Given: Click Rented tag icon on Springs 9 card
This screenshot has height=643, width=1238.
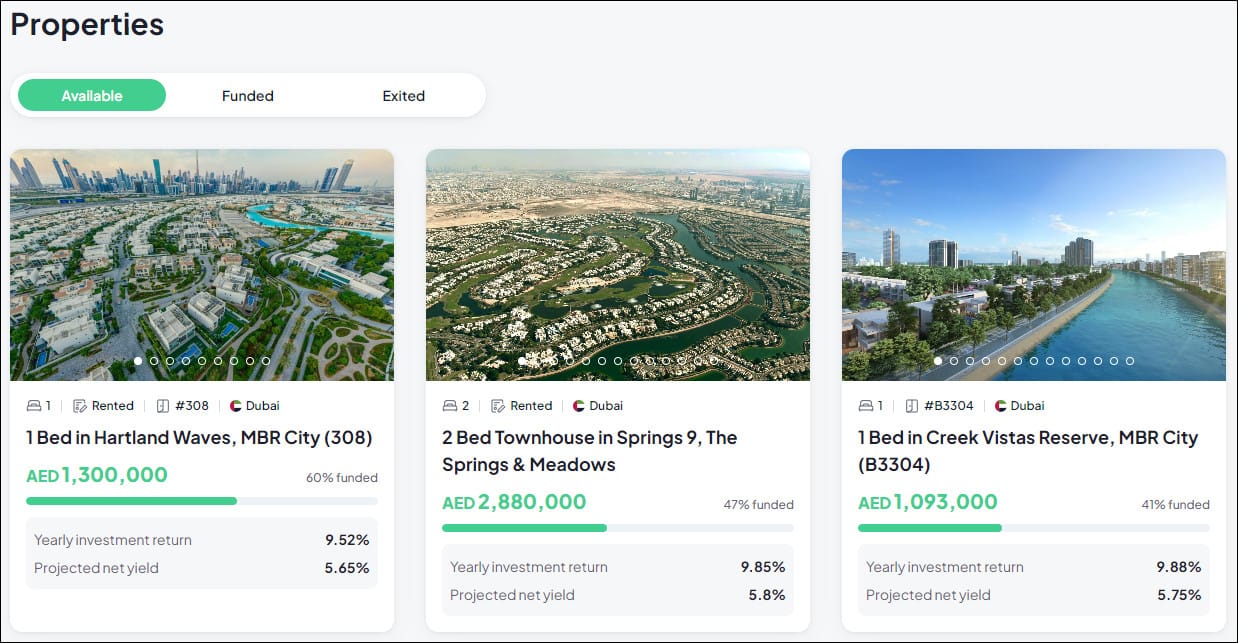Looking at the screenshot, I should click(498, 406).
